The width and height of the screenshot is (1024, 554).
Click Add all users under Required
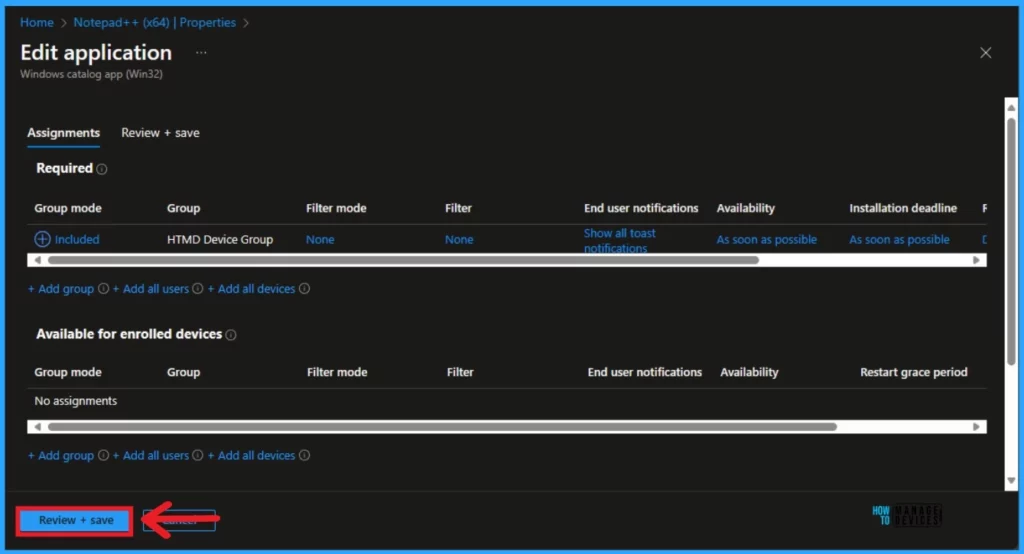coord(150,289)
